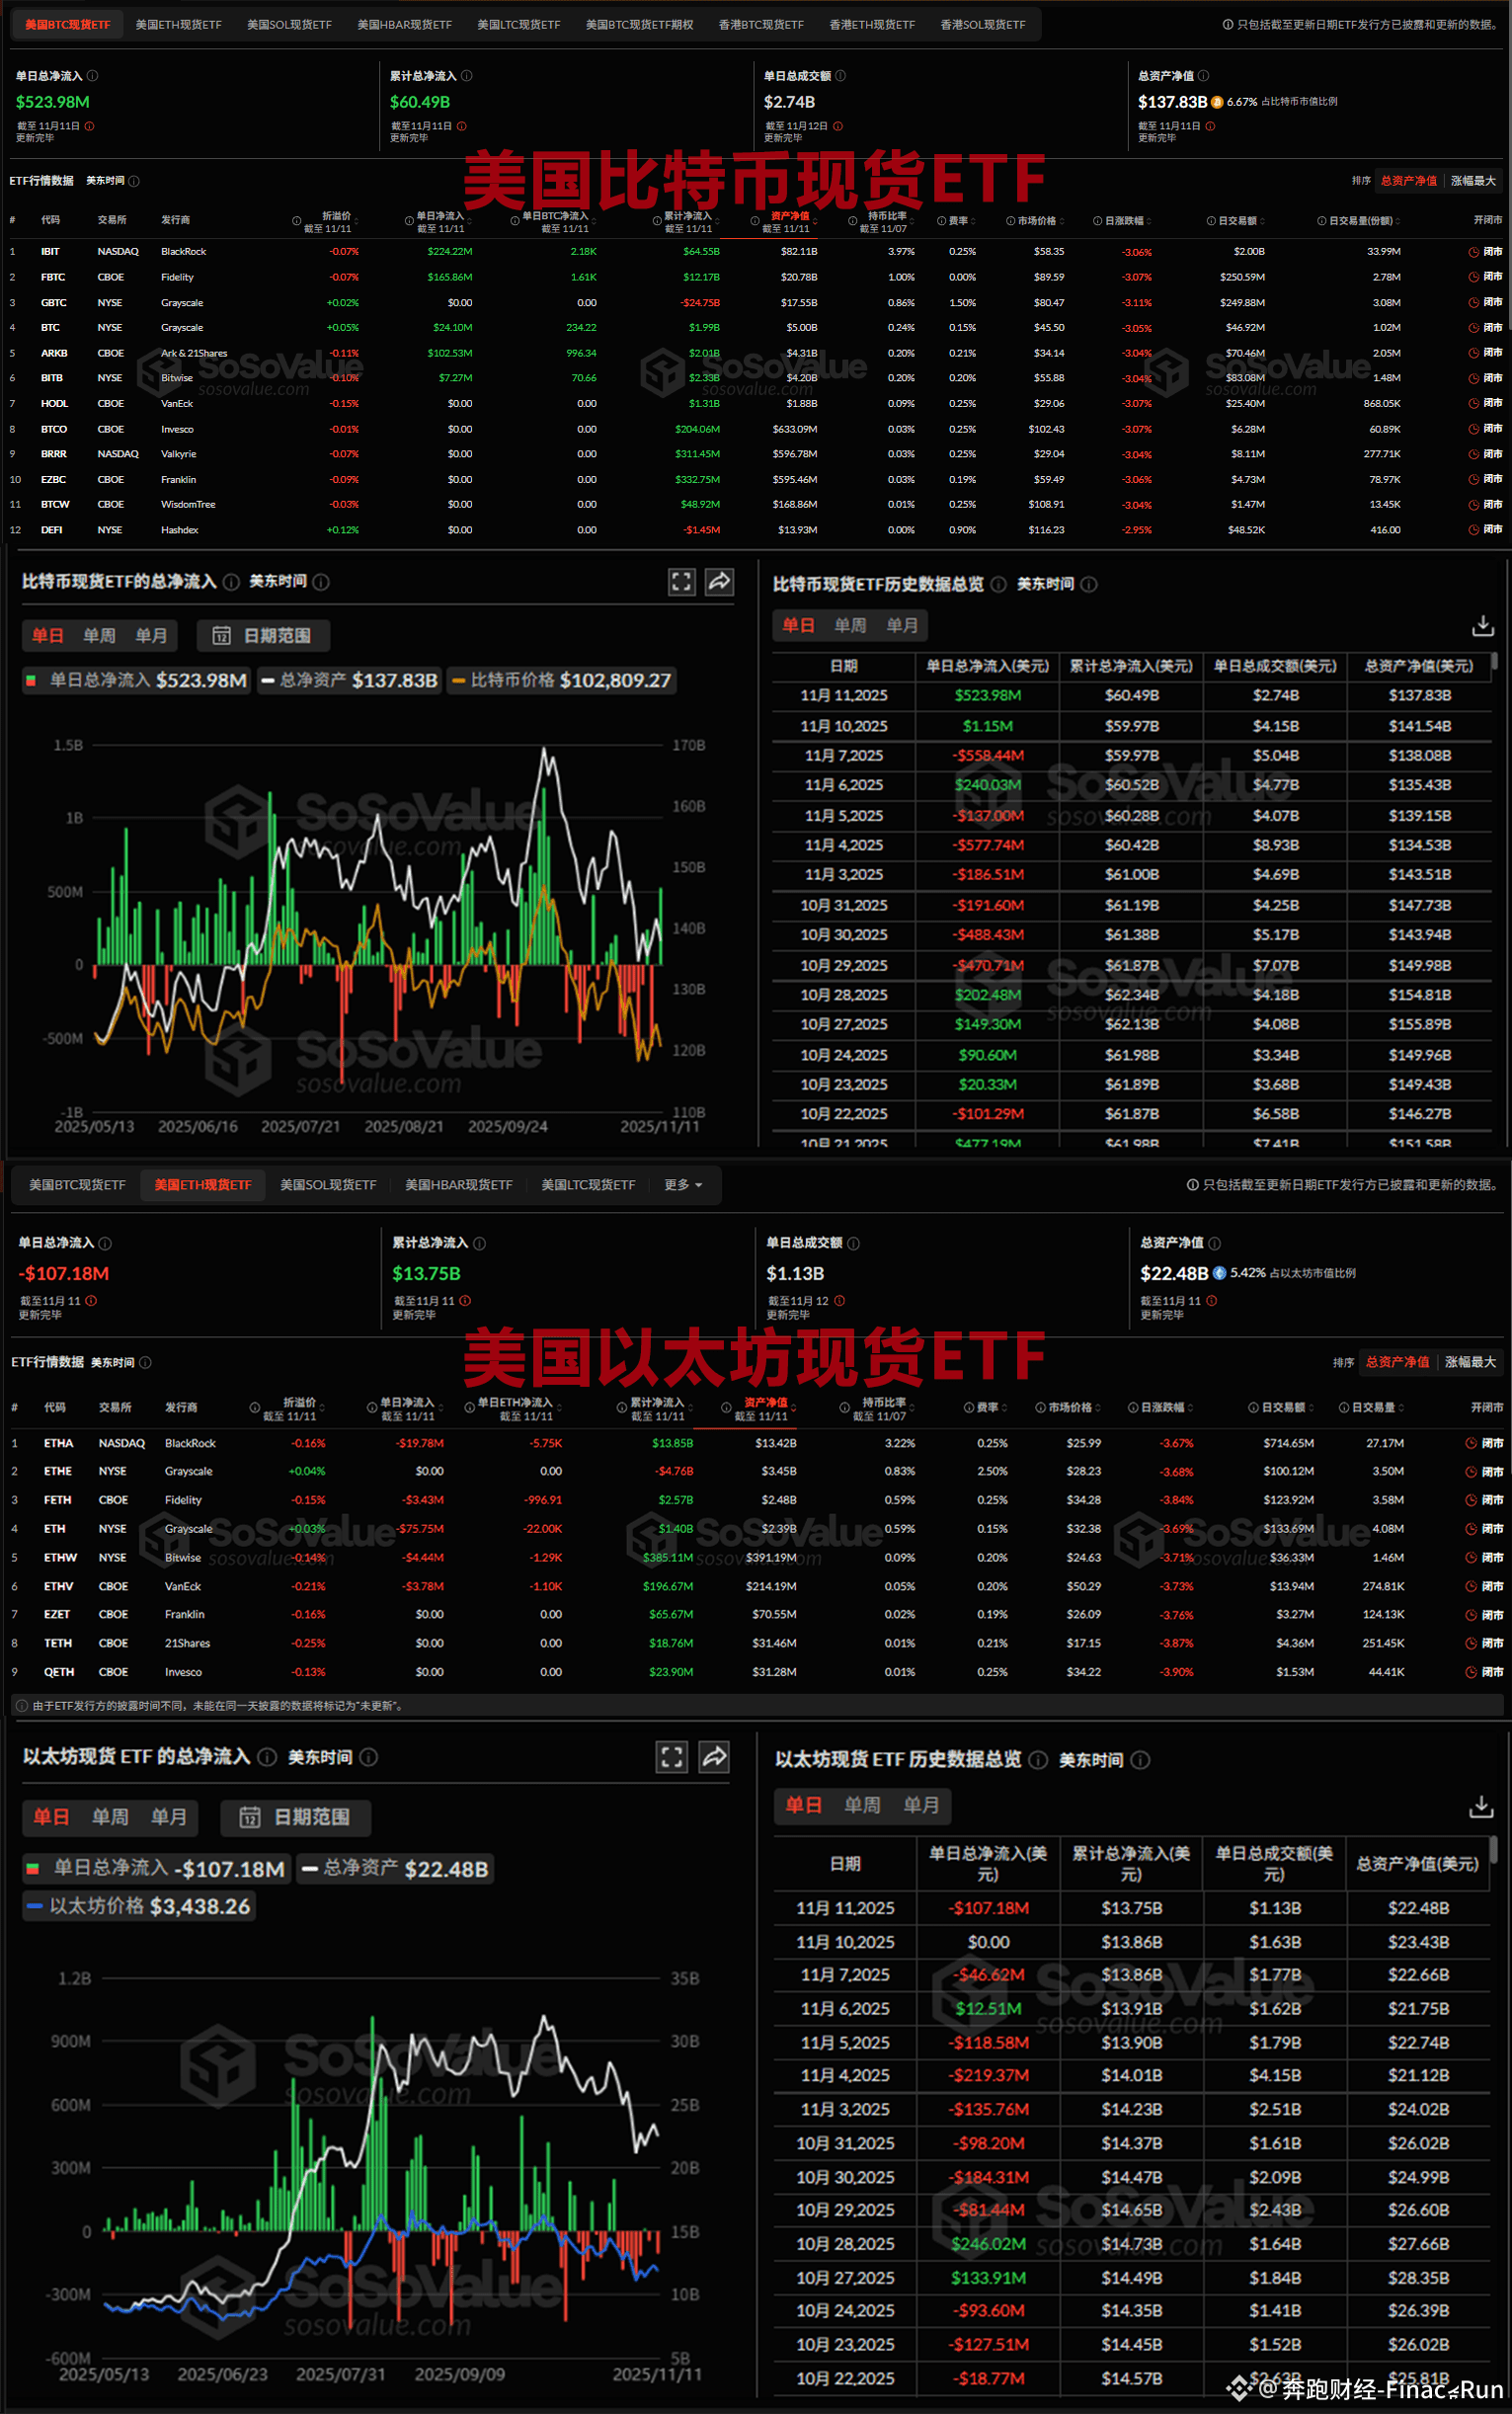Click info icon beside $2.74B 单日总成交额 label
This screenshot has height=2414, width=1512.
[840, 76]
